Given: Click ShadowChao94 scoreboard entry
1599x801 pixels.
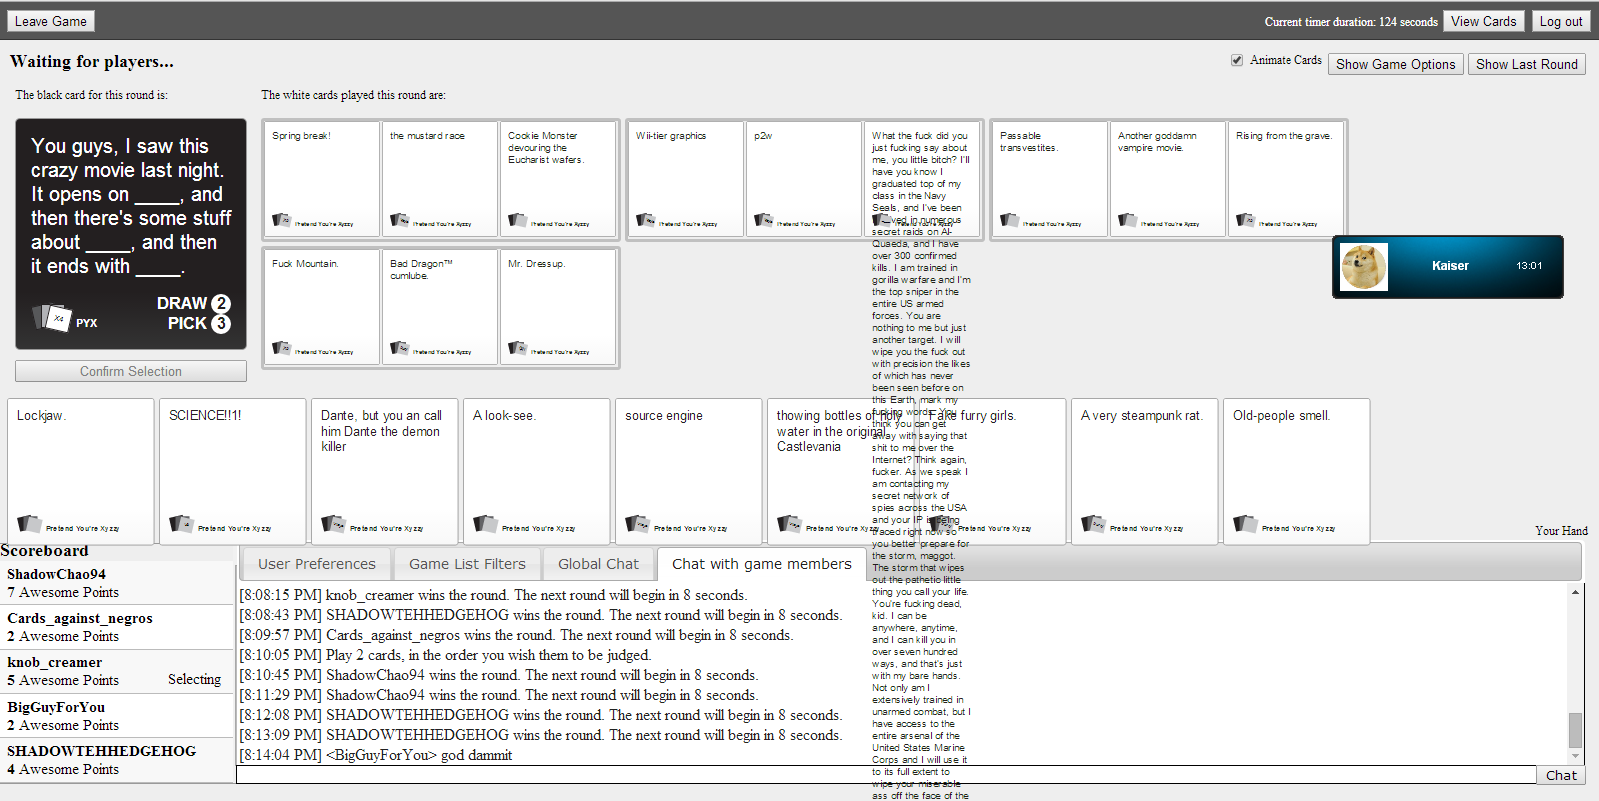Looking at the screenshot, I should tap(117, 583).
